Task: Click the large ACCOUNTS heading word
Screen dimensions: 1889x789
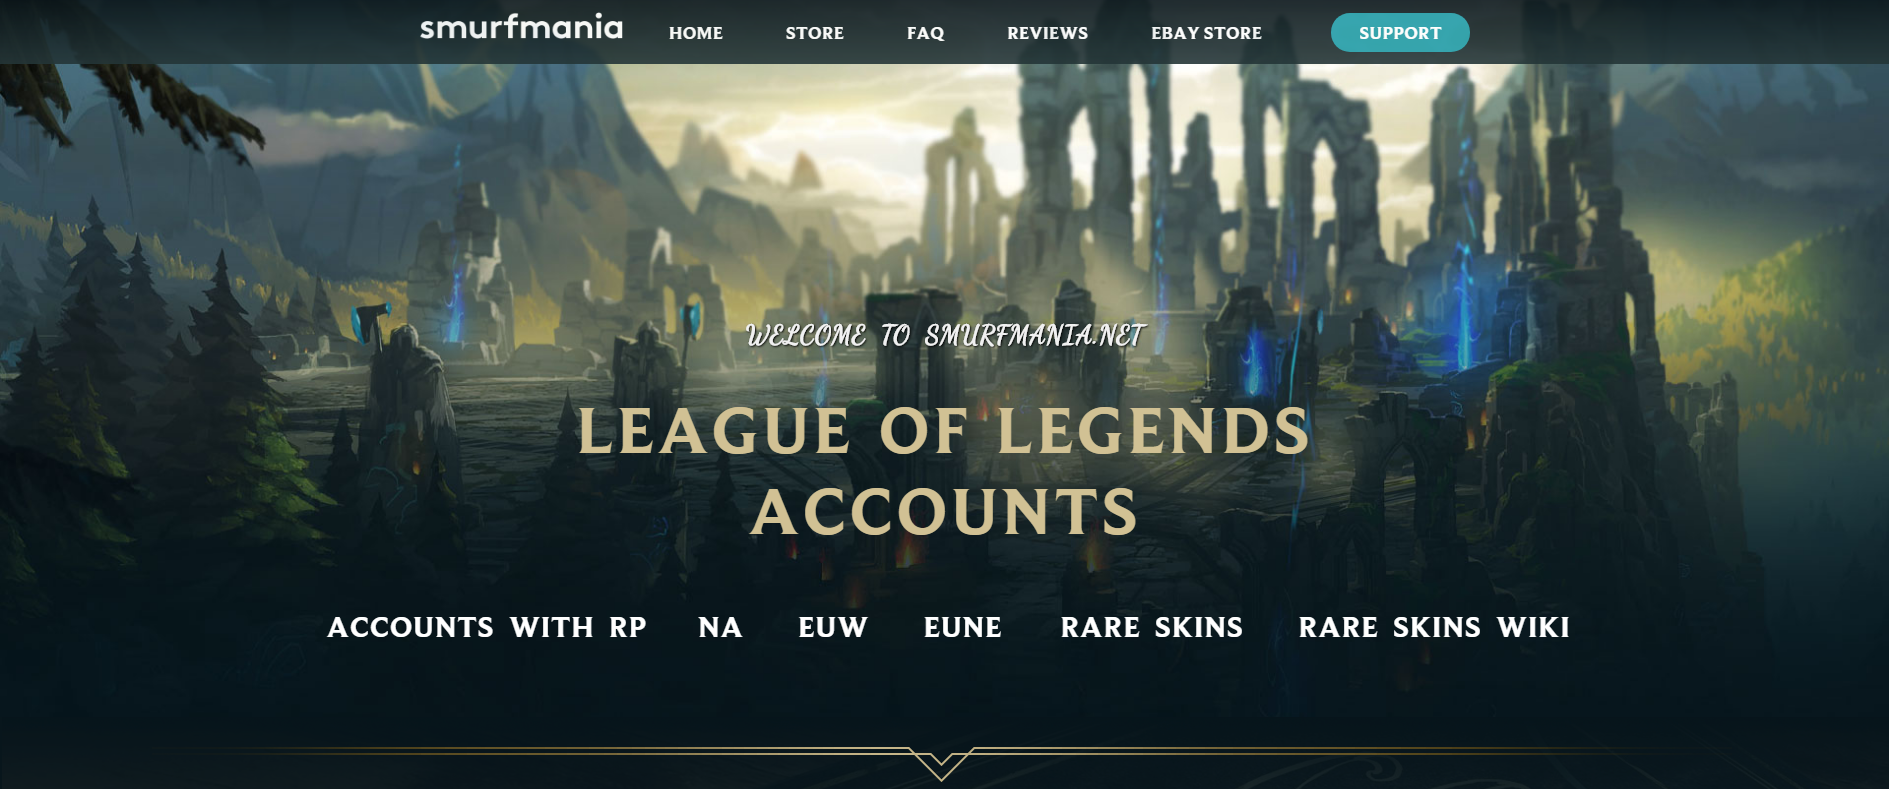Action: click(944, 512)
